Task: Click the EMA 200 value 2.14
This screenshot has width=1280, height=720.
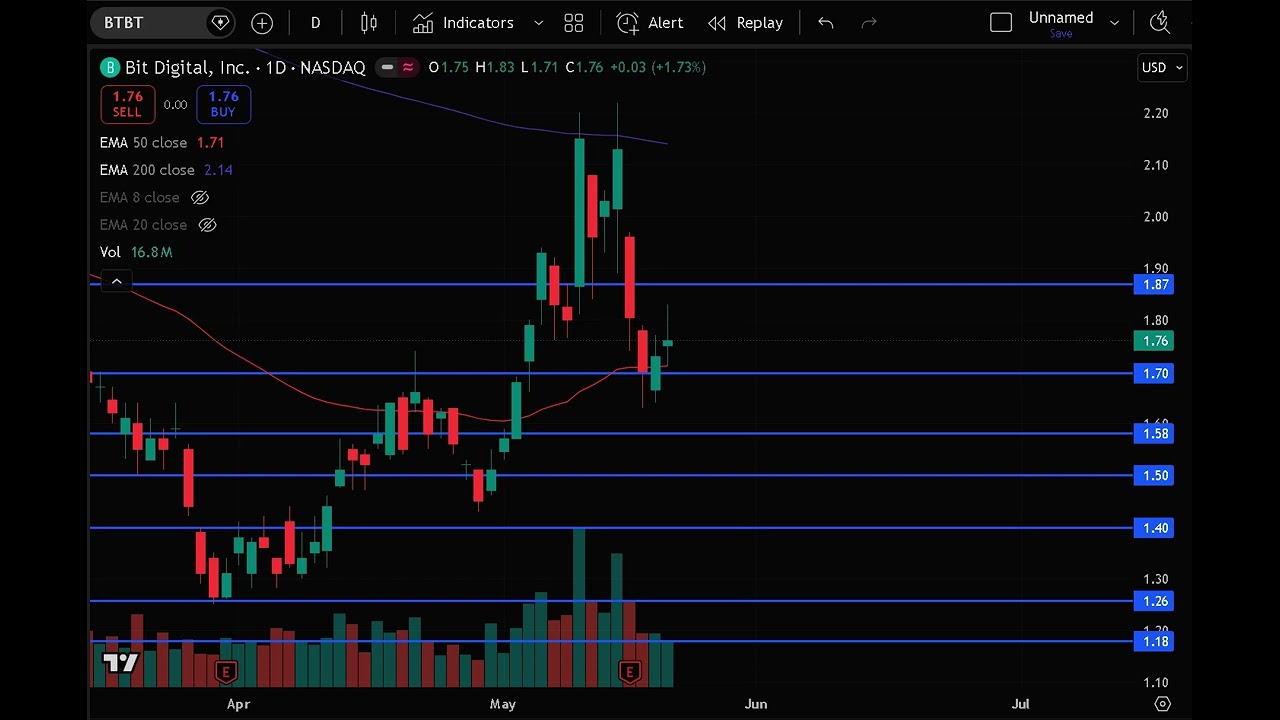Action: click(218, 170)
